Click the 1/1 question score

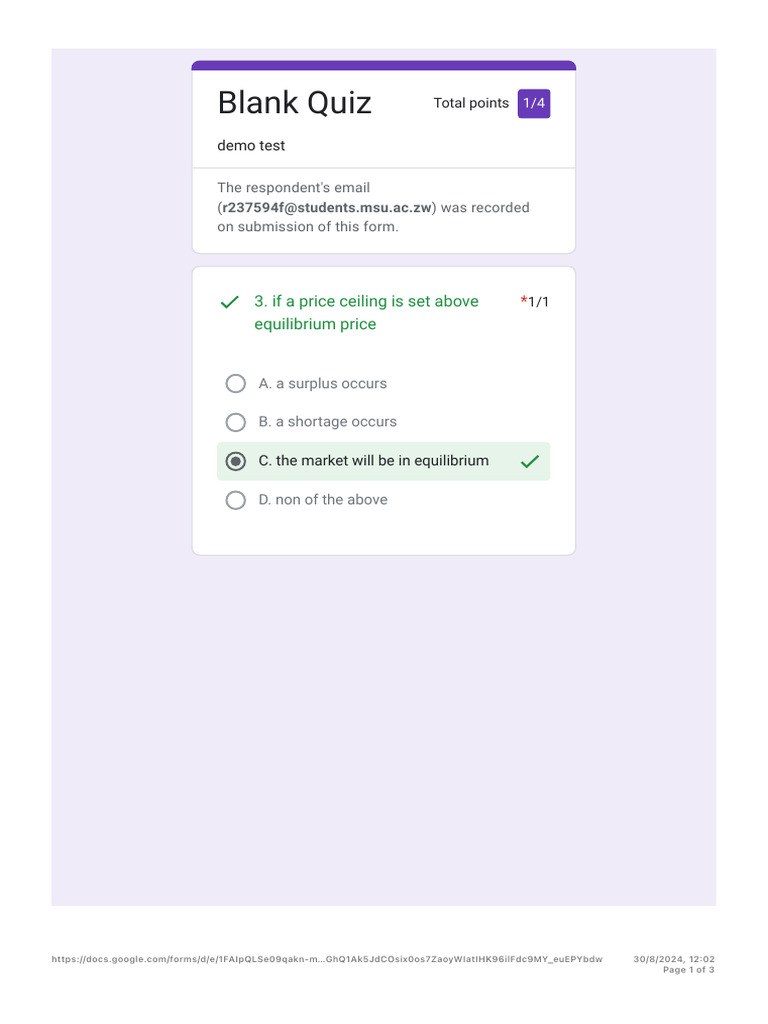(x=539, y=301)
